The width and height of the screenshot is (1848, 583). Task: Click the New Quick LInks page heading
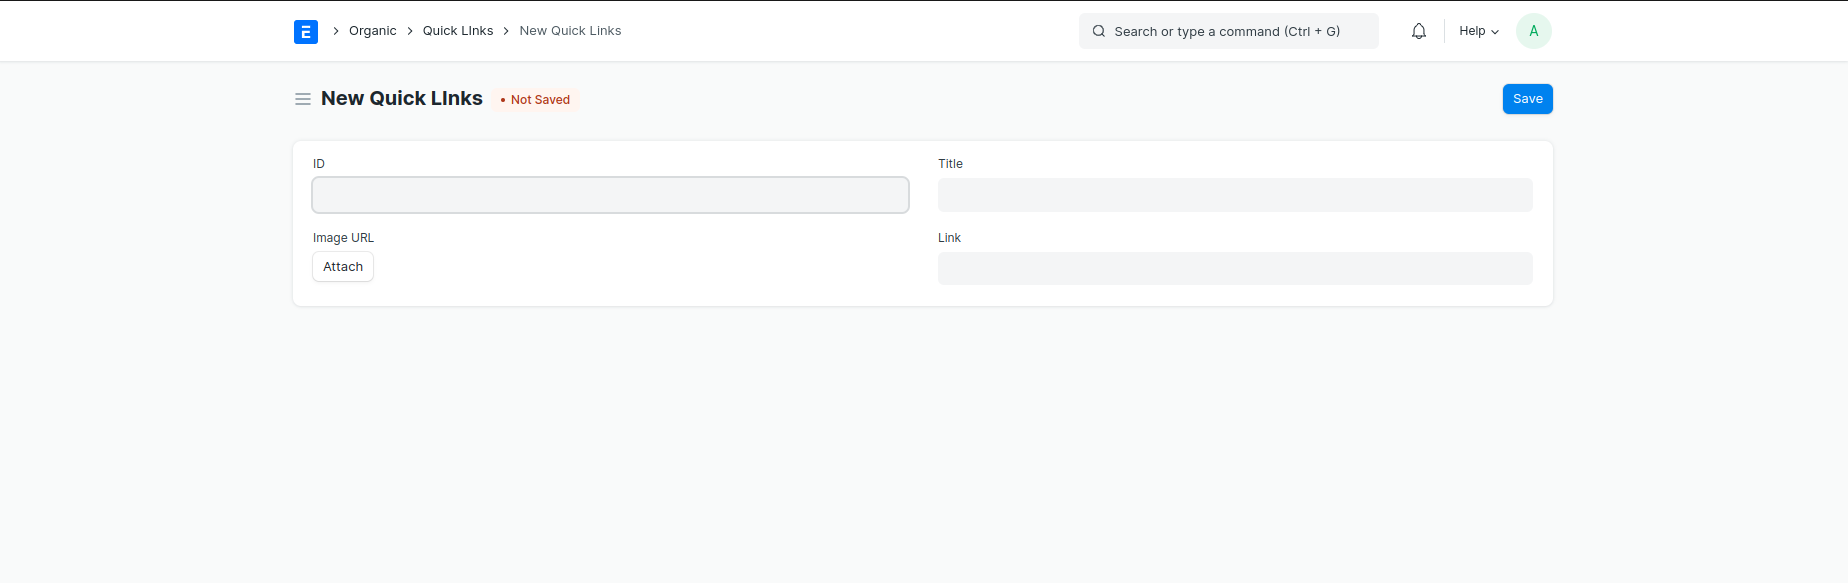click(401, 98)
